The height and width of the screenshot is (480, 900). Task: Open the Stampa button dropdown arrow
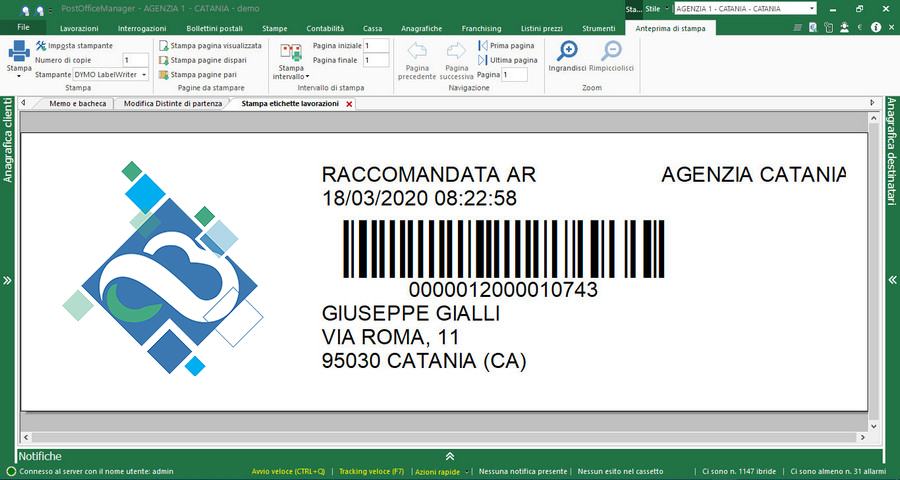pyautogui.click(x=19, y=76)
